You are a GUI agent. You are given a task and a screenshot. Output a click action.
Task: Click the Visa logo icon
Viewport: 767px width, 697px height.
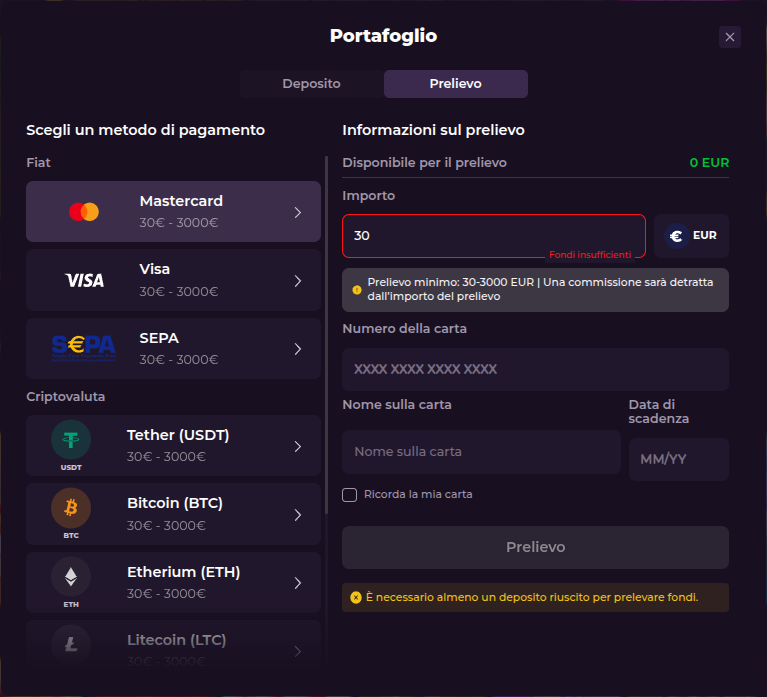pyautogui.click(x=84, y=280)
